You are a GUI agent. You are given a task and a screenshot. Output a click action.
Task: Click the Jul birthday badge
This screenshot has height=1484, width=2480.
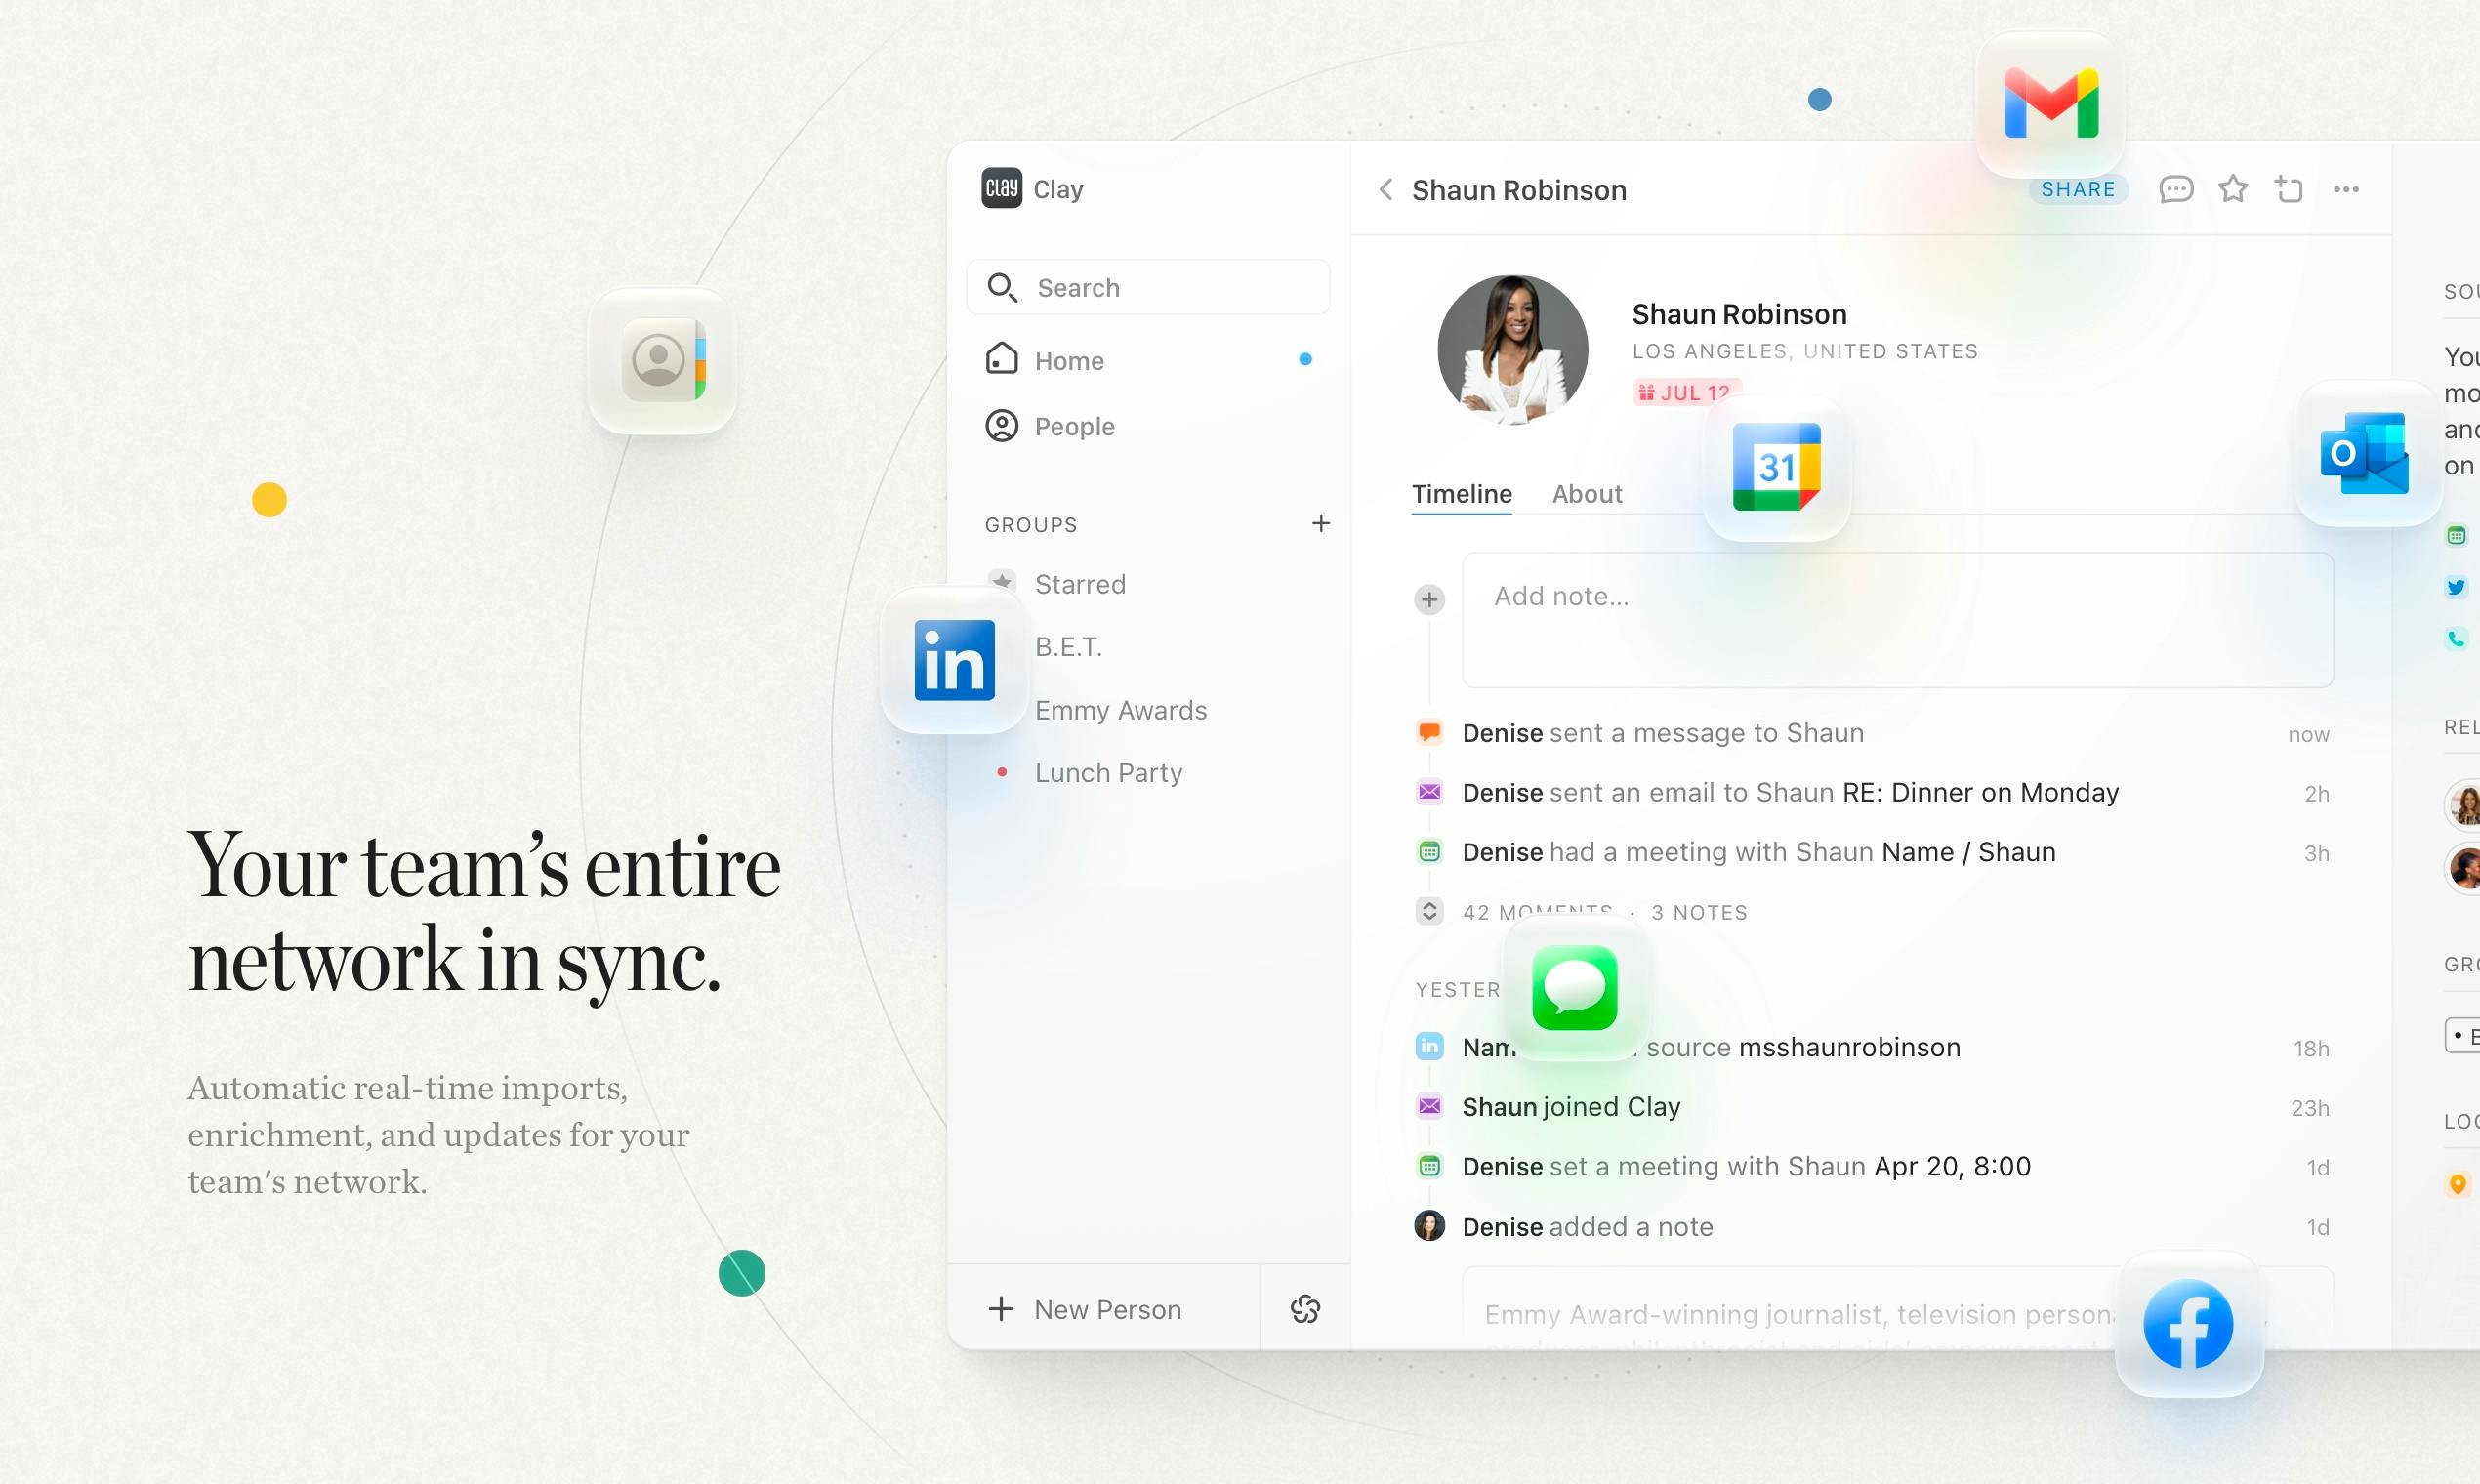[x=1686, y=392]
